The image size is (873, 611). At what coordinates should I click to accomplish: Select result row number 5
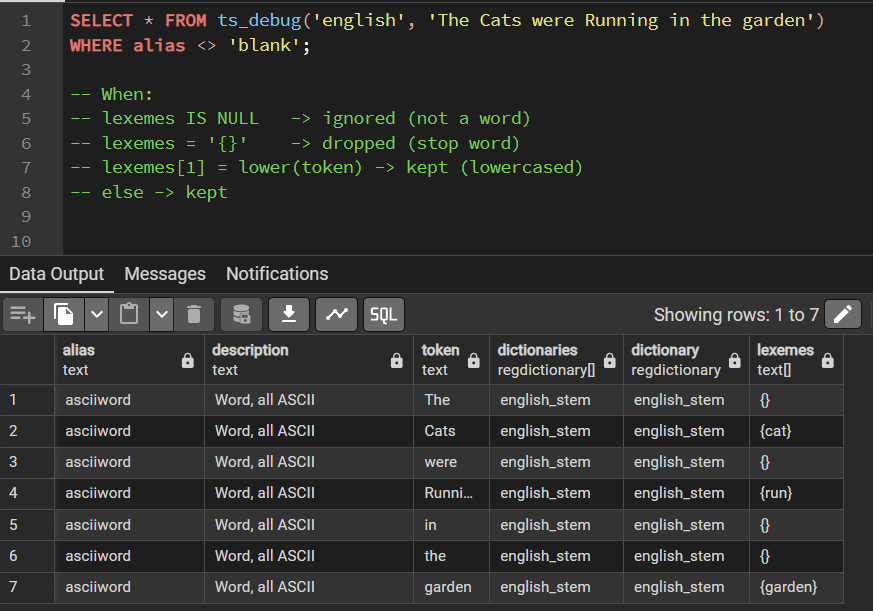point(27,525)
